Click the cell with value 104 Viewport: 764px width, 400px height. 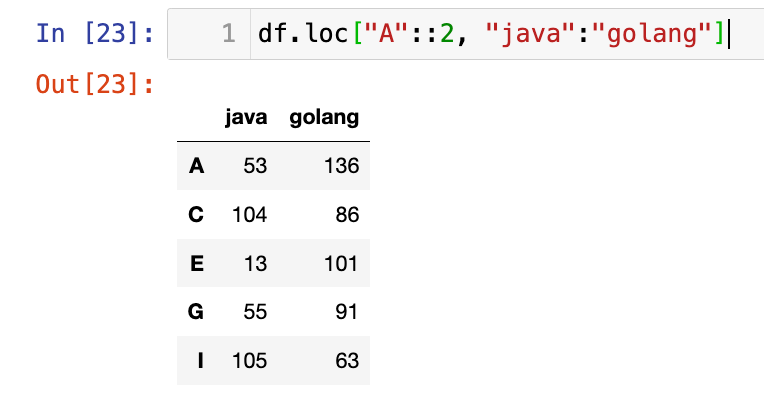249,214
